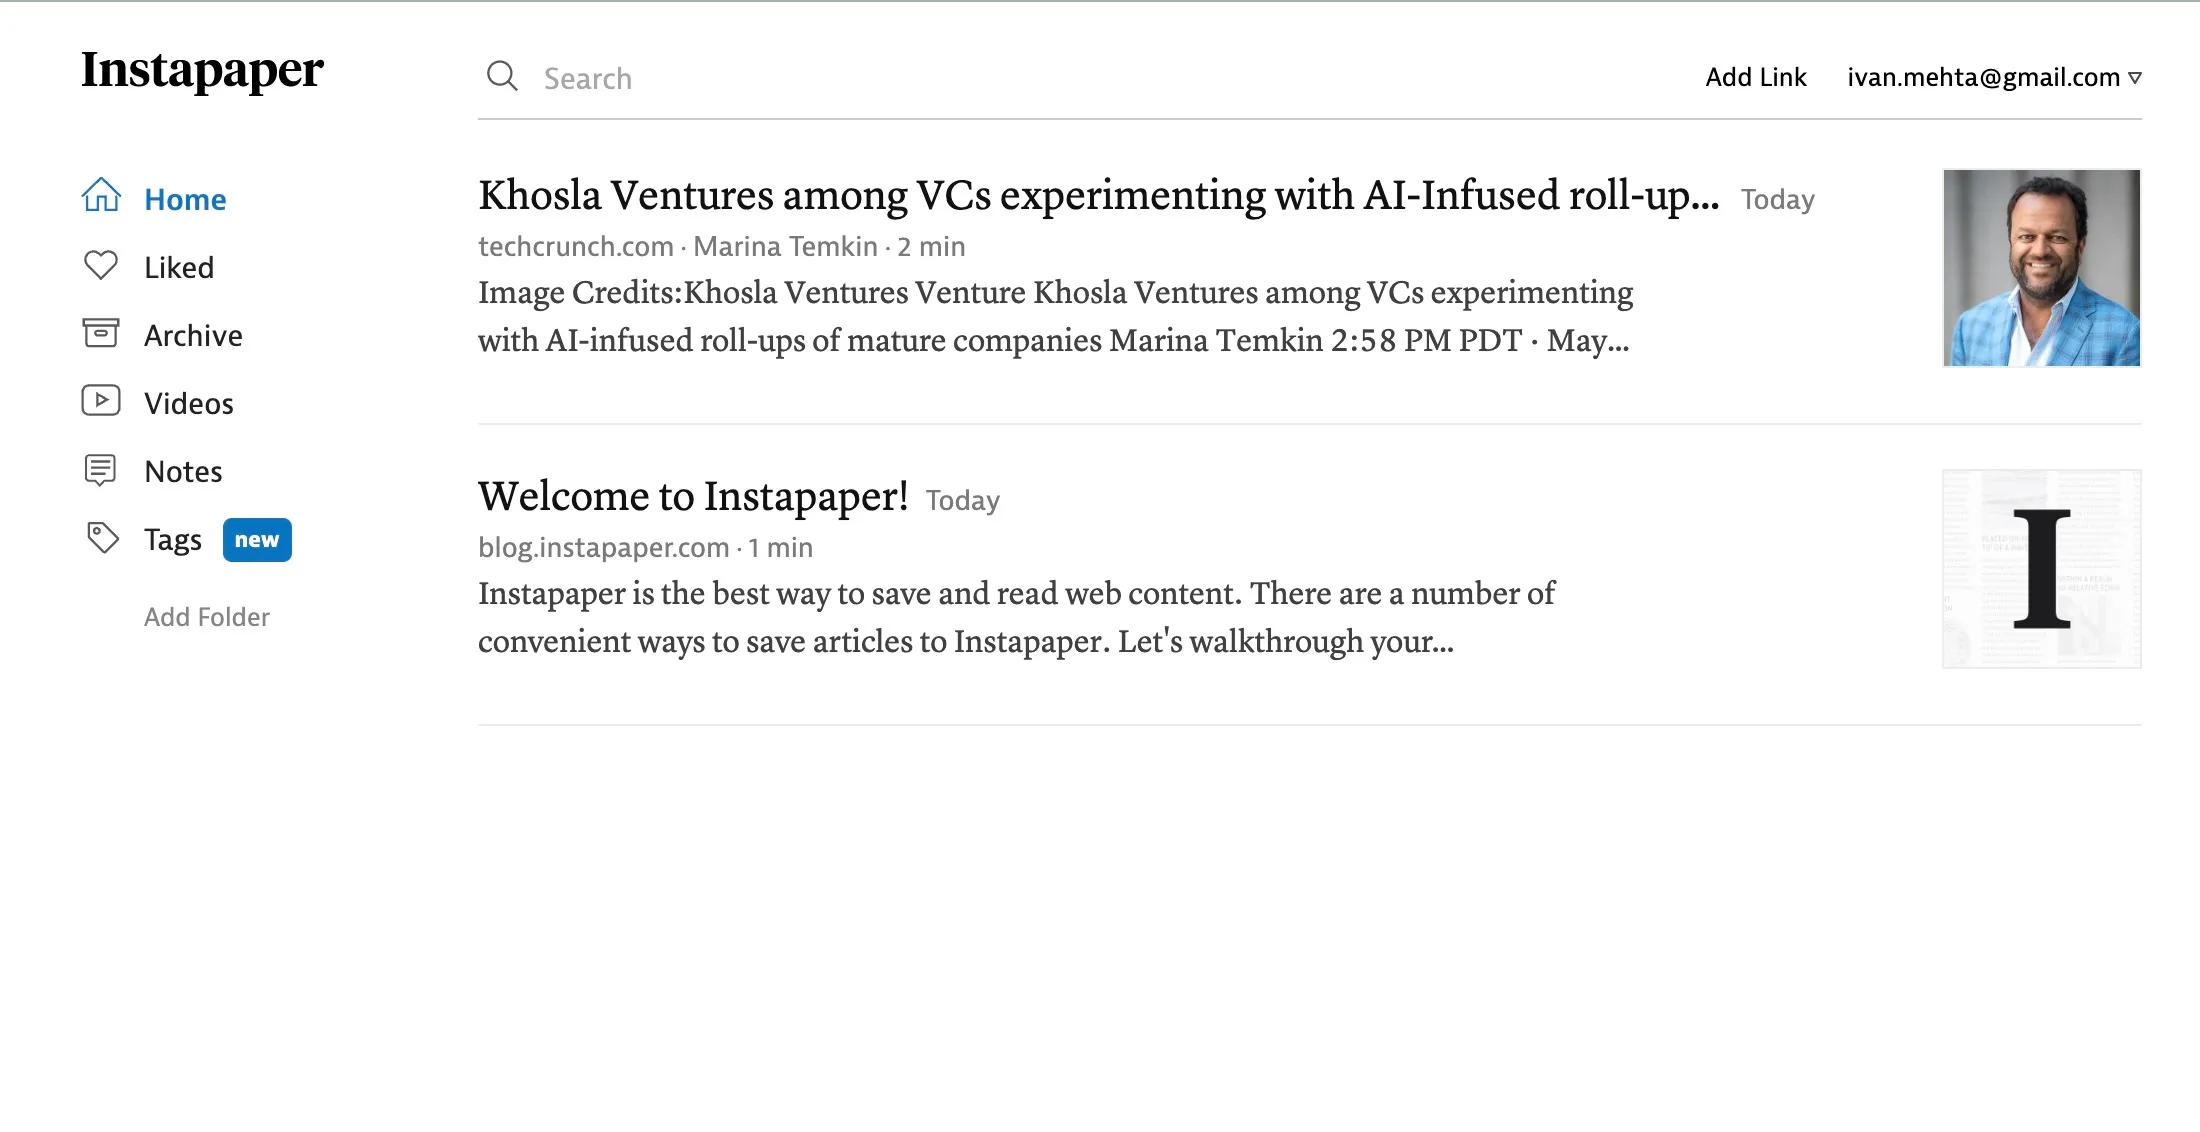Open the Welcome to Instapaper! article
The width and height of the screenshot is (2200, 1132).
(x=693, y=497)
